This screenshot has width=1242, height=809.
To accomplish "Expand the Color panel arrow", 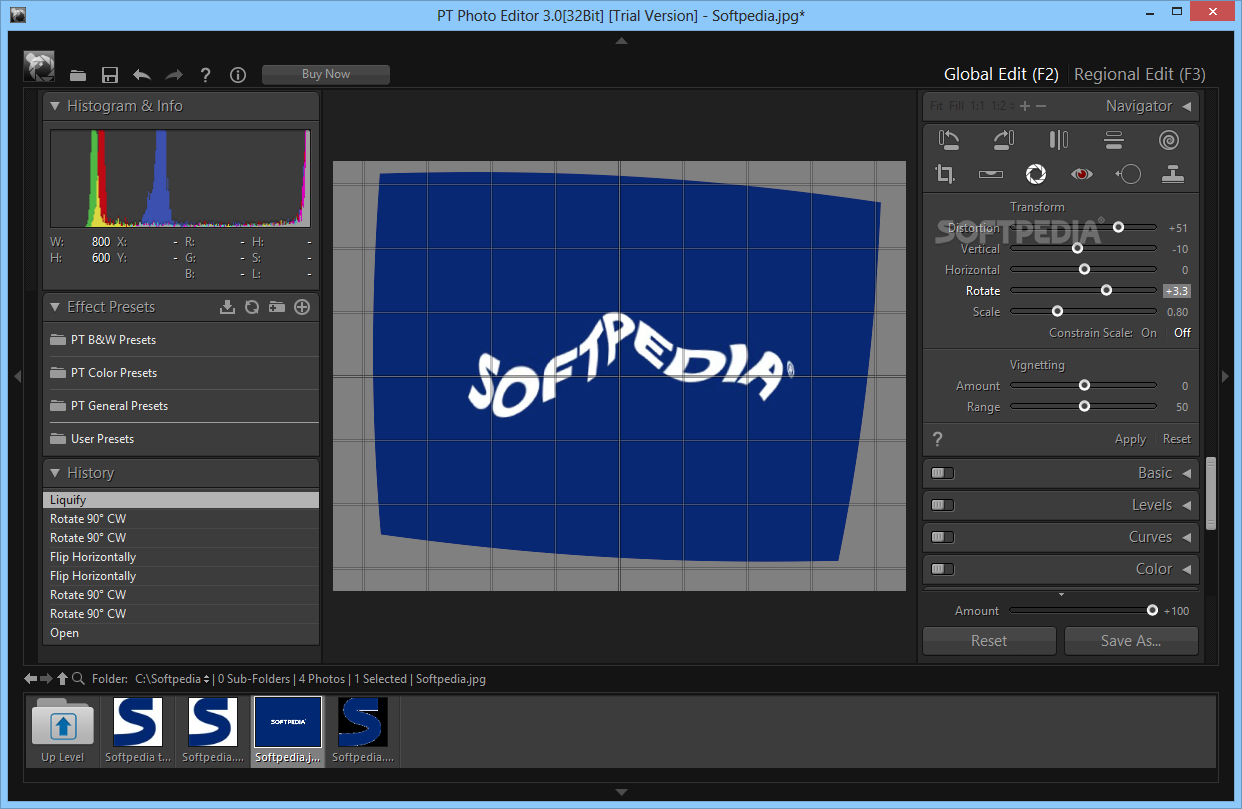I will point(1186,569).
